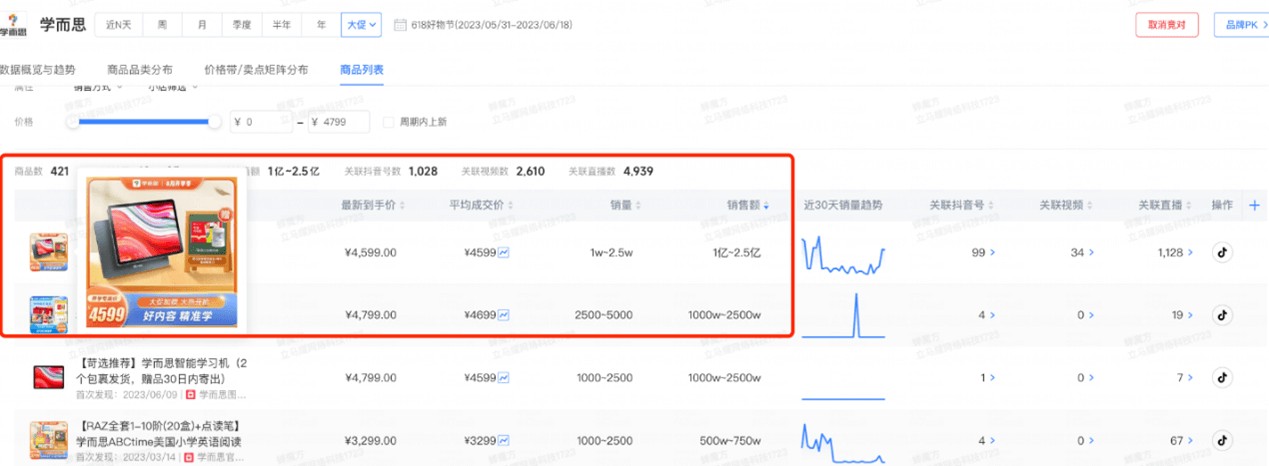
Task: Click the plus icon to add table columns
Action: pos(1255,205)
